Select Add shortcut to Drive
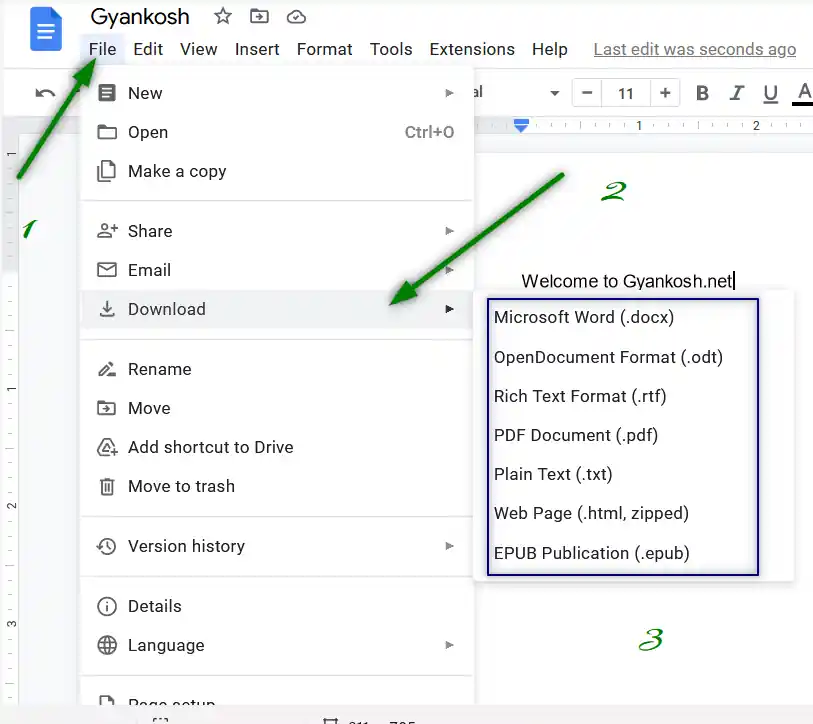813x724 pixels. click(276, 447)
